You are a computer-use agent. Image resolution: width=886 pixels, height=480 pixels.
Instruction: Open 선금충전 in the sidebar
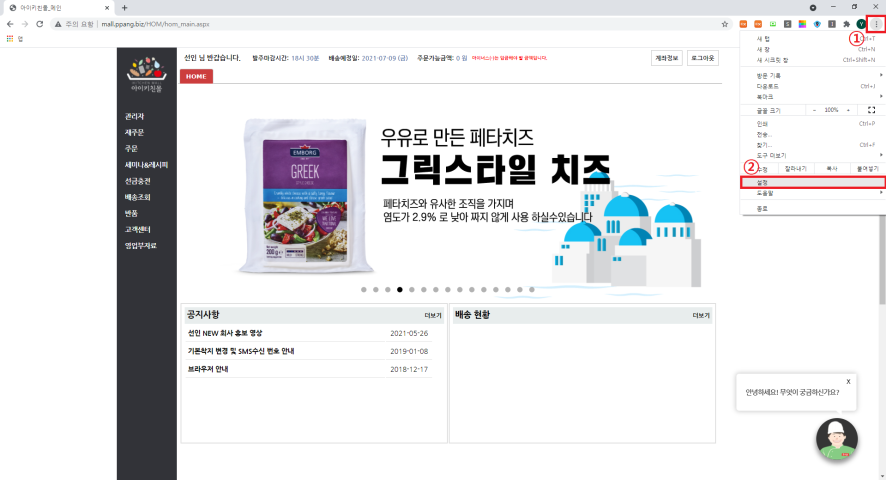pos(137,181)
